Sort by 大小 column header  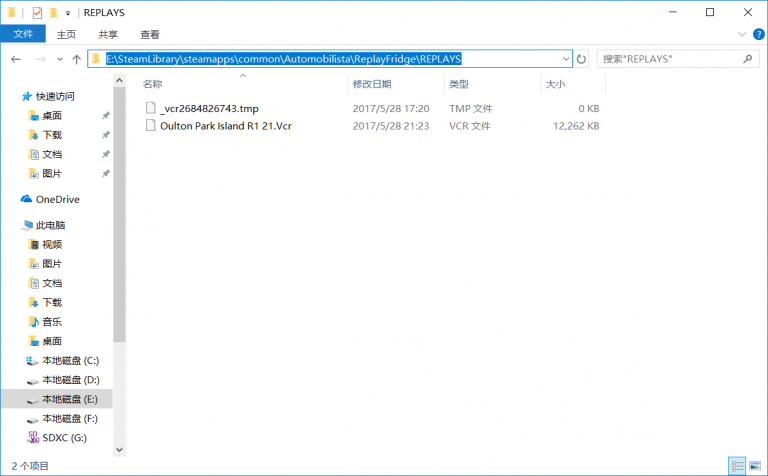[555, 84]
